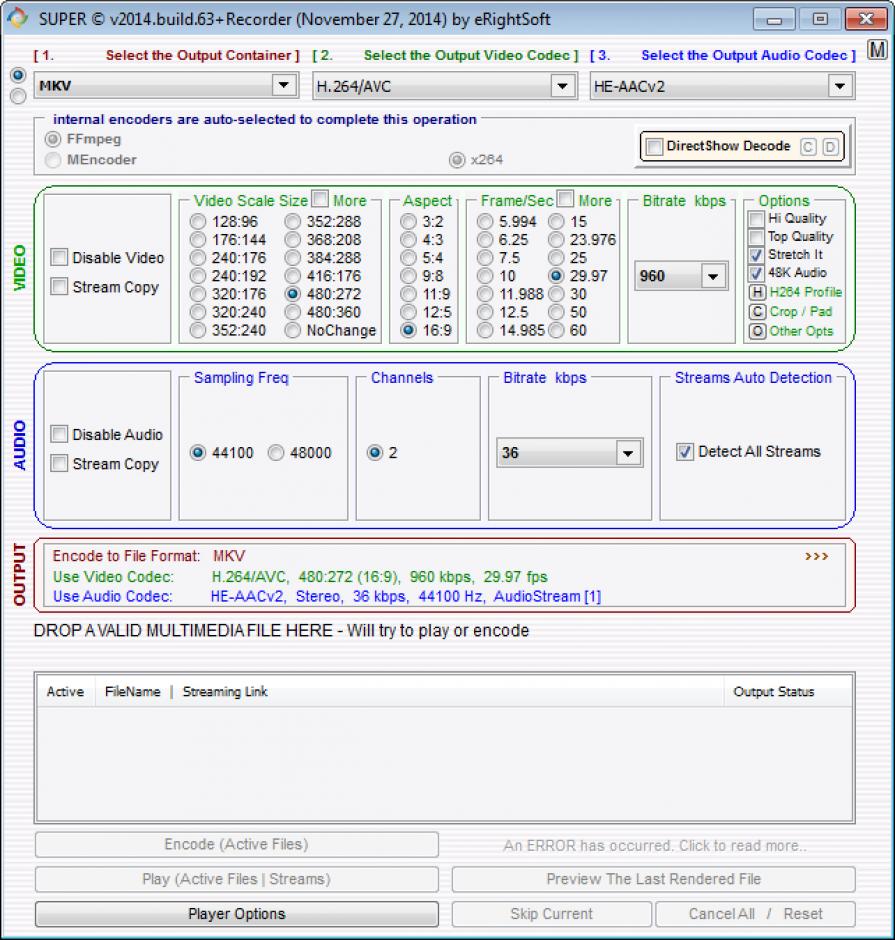The image size is (895, 940).
Task: Open the H.264/AVC video codec dropdown
Action: pyautogui.click(x=563, y=86)
